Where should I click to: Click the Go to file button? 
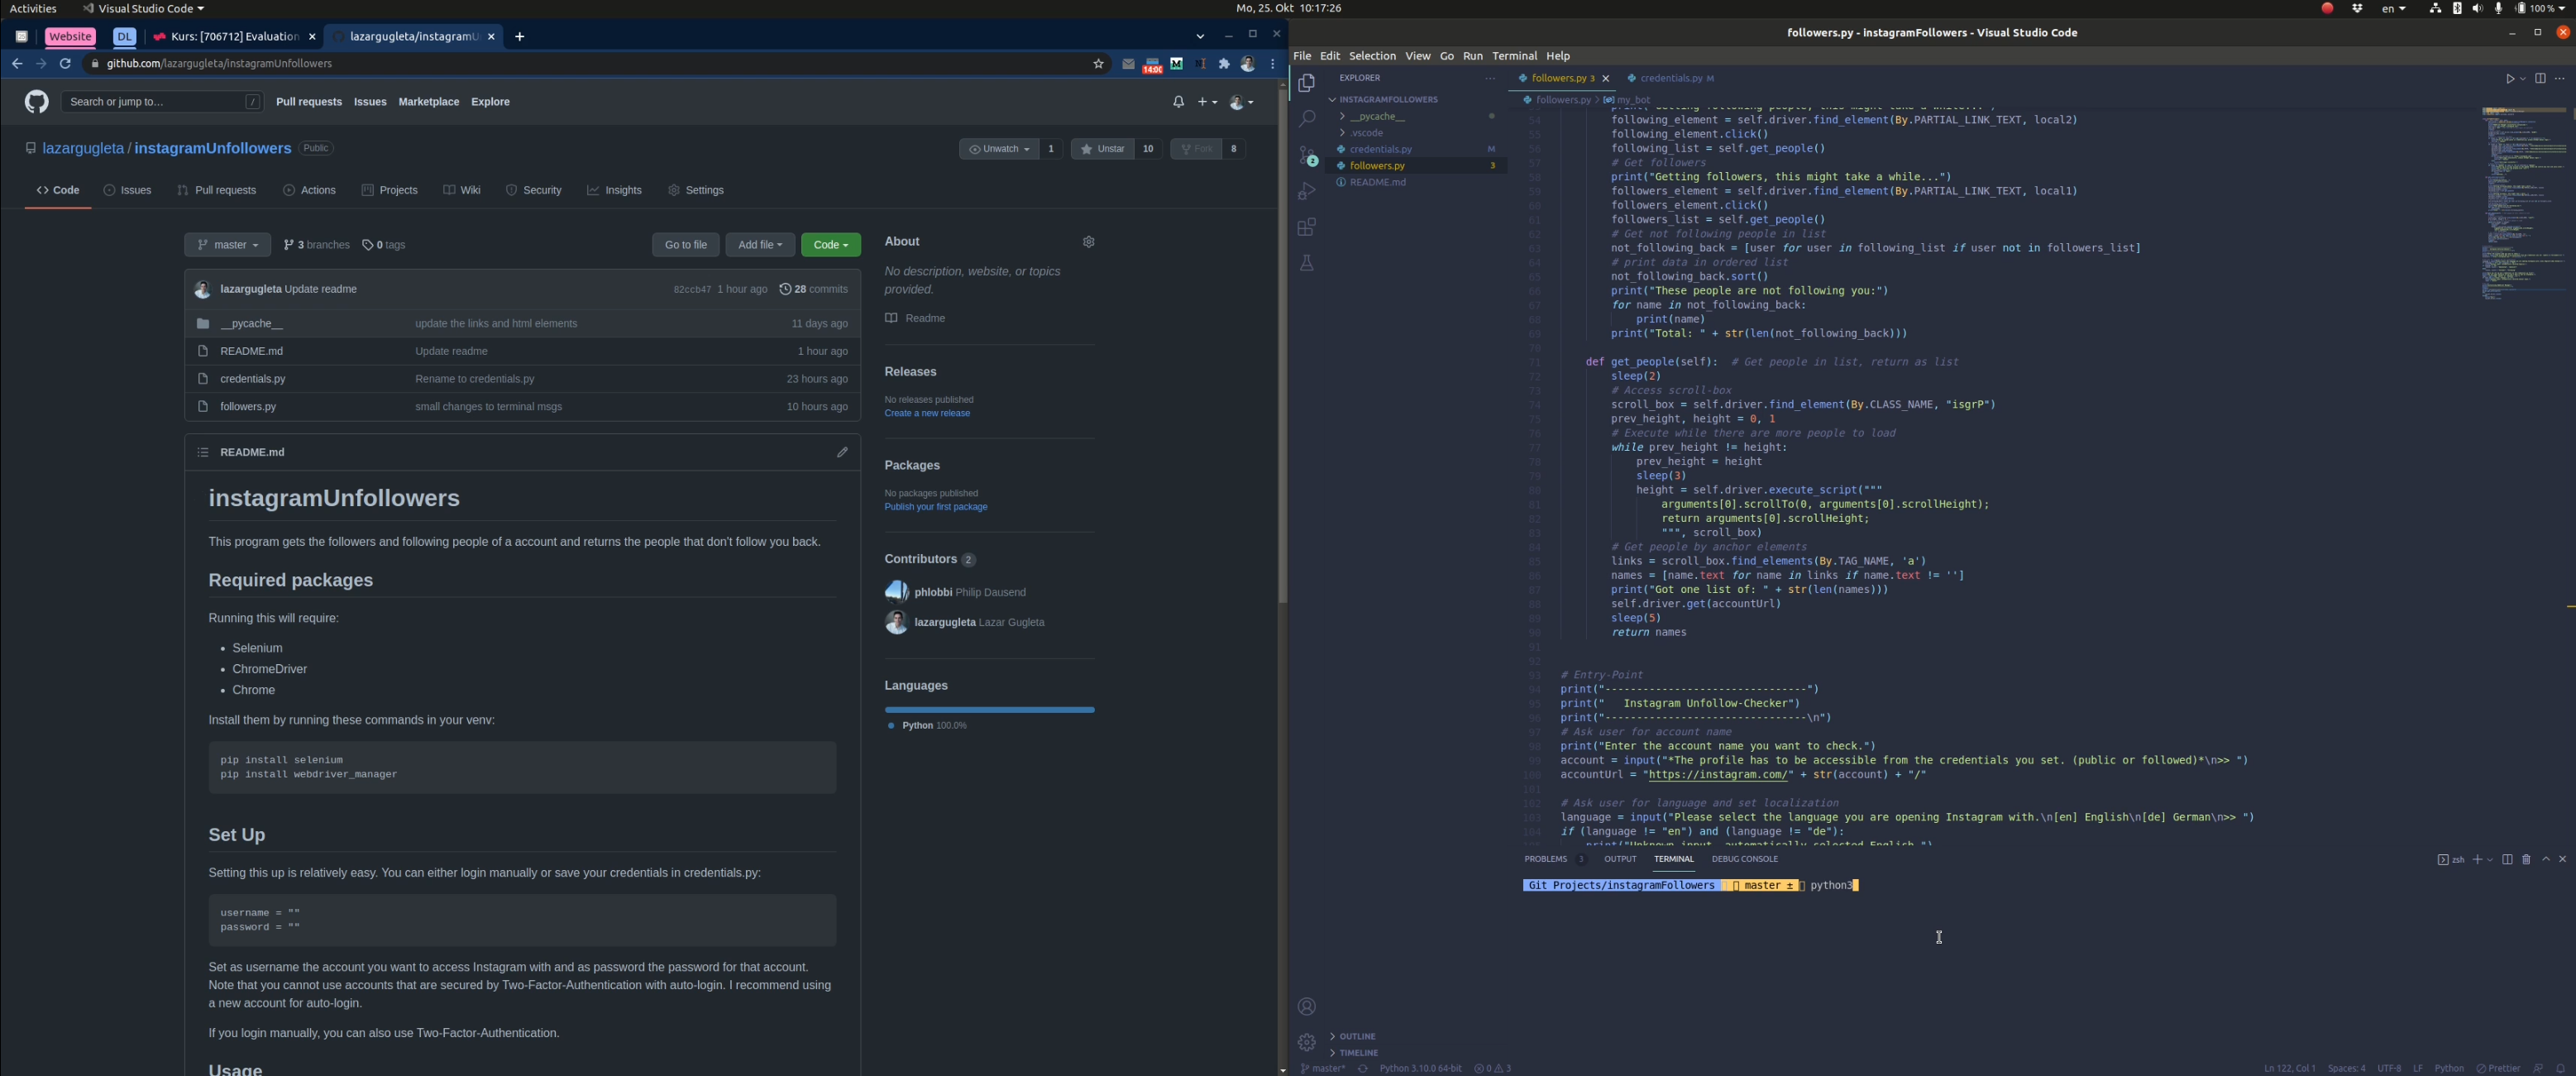point(686,245)
